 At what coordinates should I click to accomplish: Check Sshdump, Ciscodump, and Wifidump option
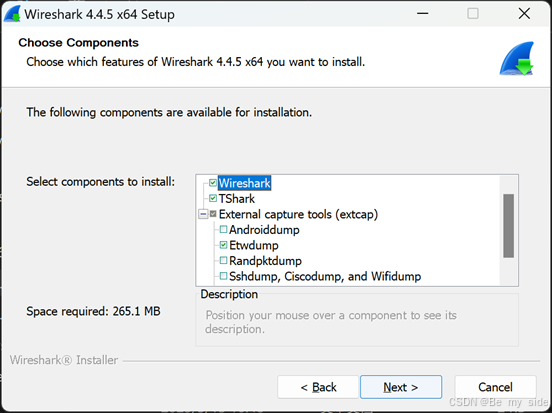point(223,276)
